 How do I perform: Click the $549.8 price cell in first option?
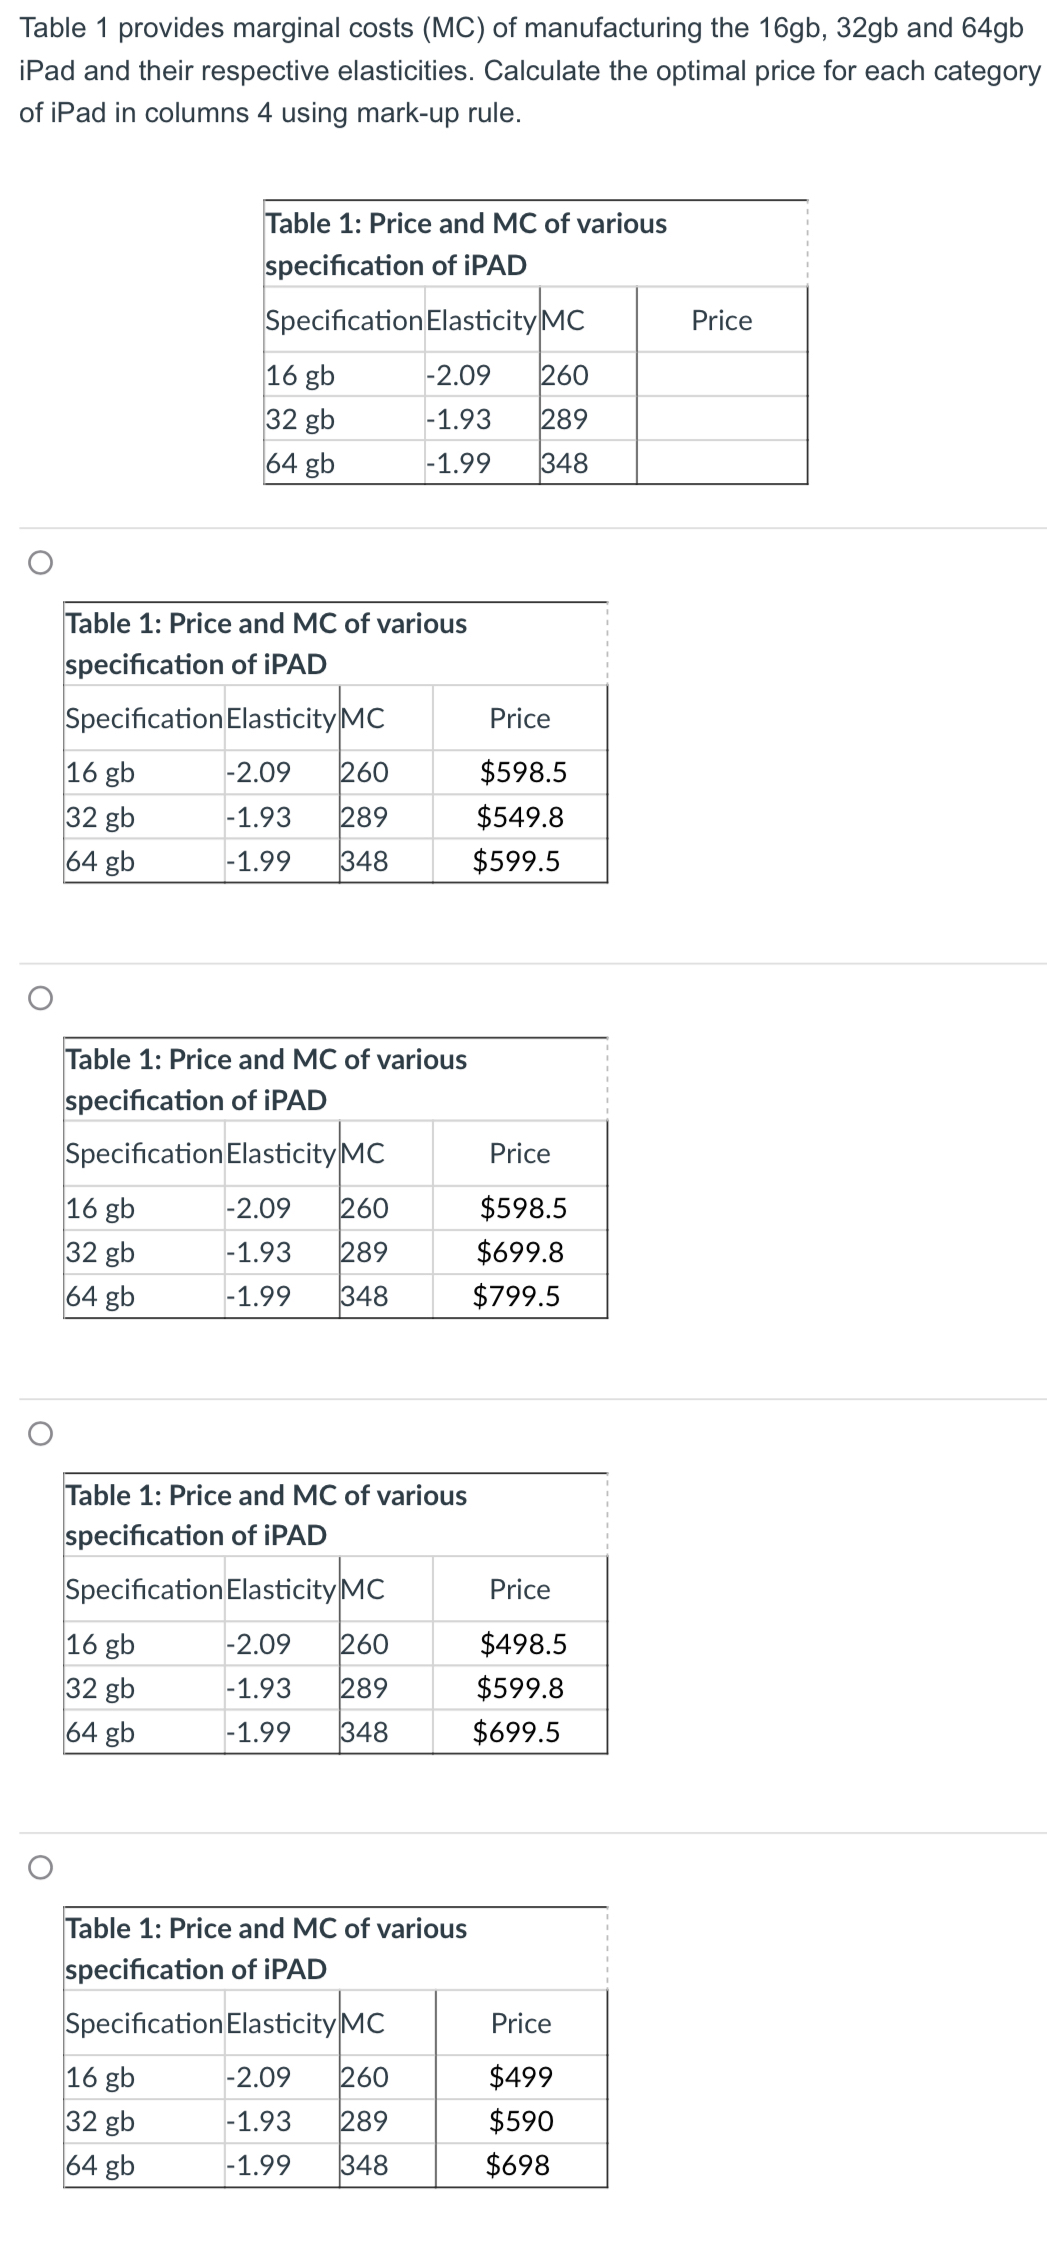point(524,817)
